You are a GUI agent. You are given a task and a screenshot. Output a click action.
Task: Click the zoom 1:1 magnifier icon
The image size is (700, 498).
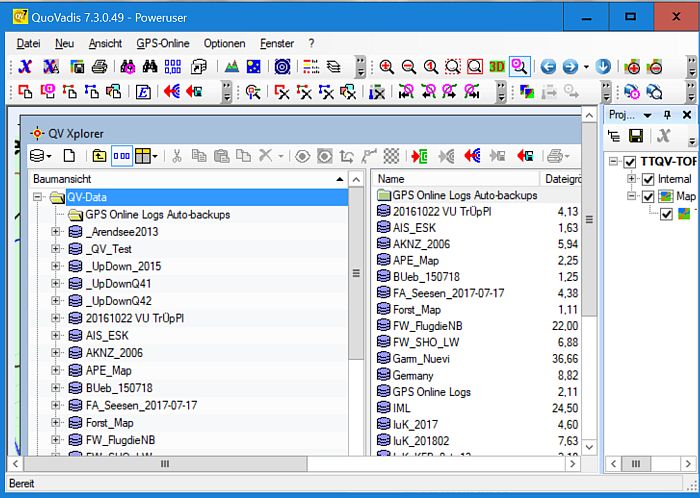click(x=430, y=67)
